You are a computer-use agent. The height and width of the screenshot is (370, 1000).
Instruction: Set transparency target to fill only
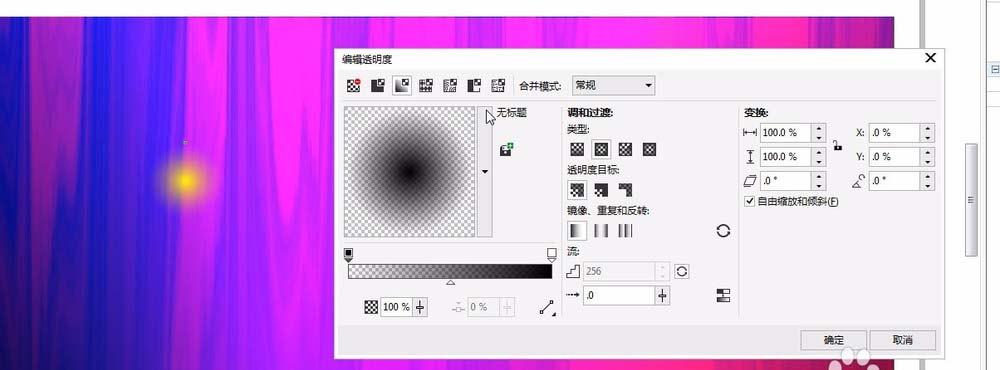[x=601, y=189]
